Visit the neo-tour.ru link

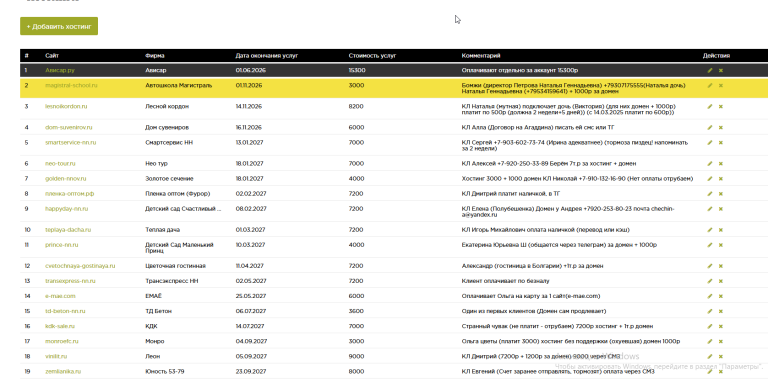tap(60, 164)
